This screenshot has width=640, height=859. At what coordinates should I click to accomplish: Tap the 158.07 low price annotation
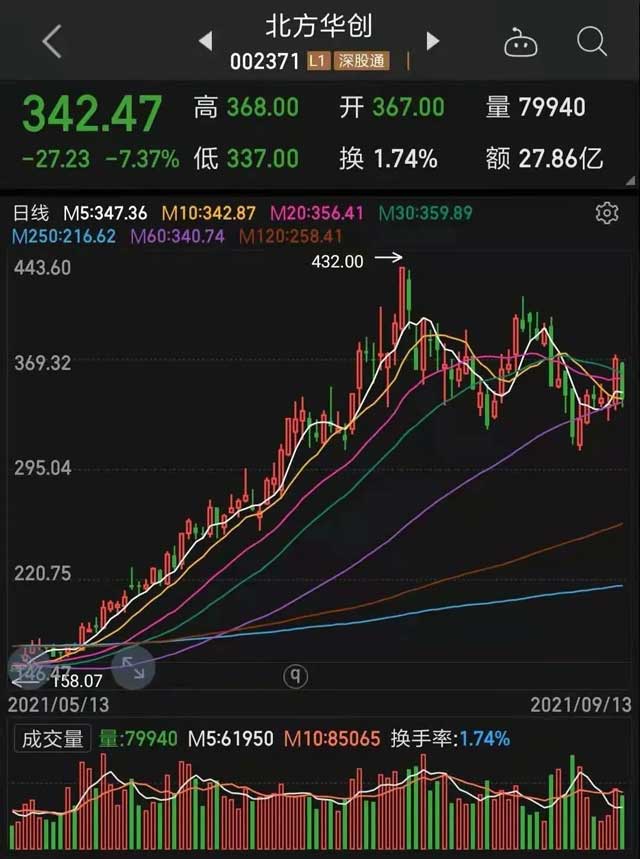[x=77, y=681]
